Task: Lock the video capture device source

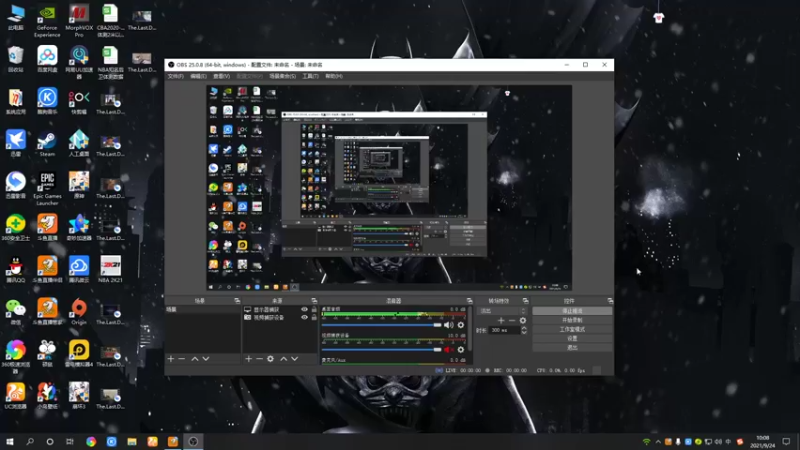Action: 314,317
